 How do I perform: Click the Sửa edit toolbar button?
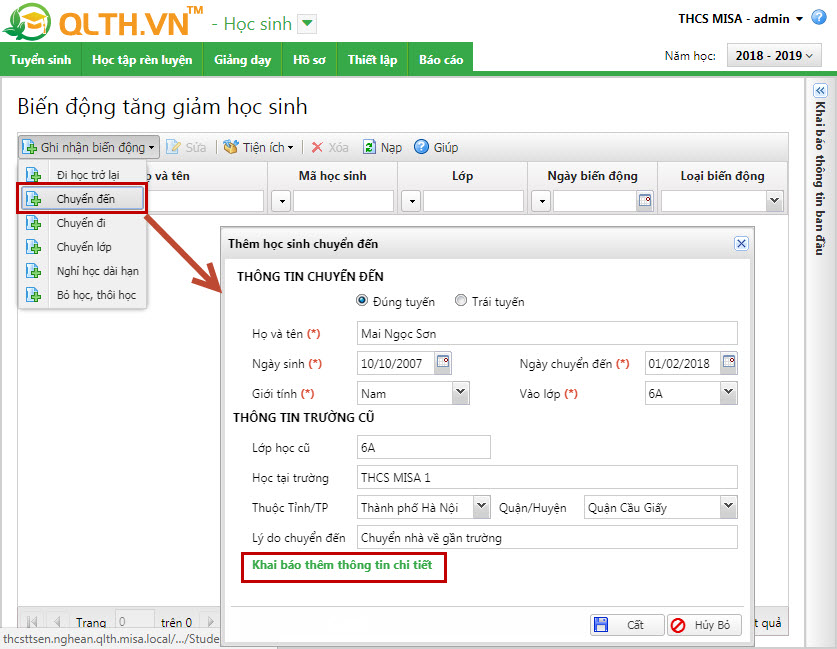pos(186,147)
